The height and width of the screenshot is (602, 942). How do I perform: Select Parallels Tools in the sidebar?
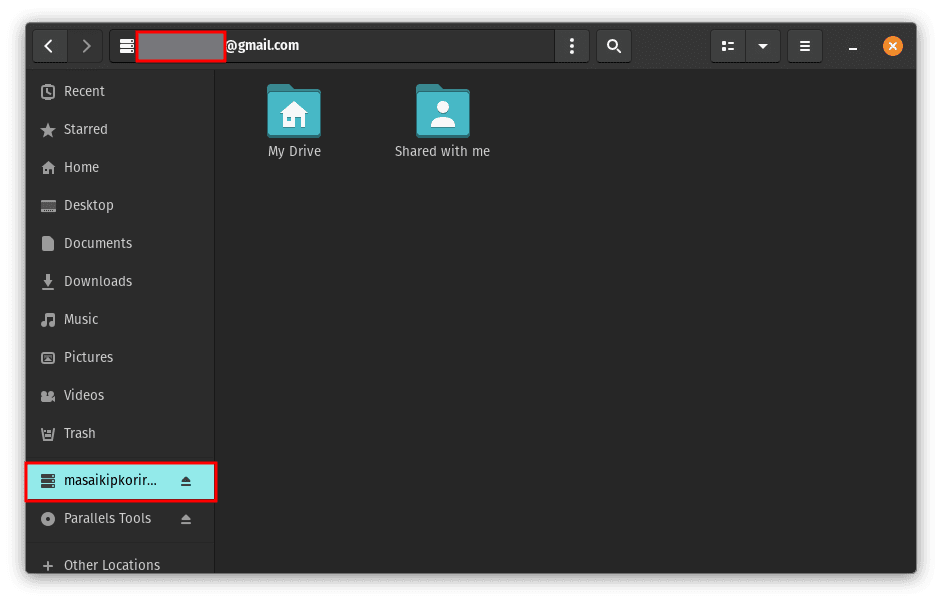[120, 518]
